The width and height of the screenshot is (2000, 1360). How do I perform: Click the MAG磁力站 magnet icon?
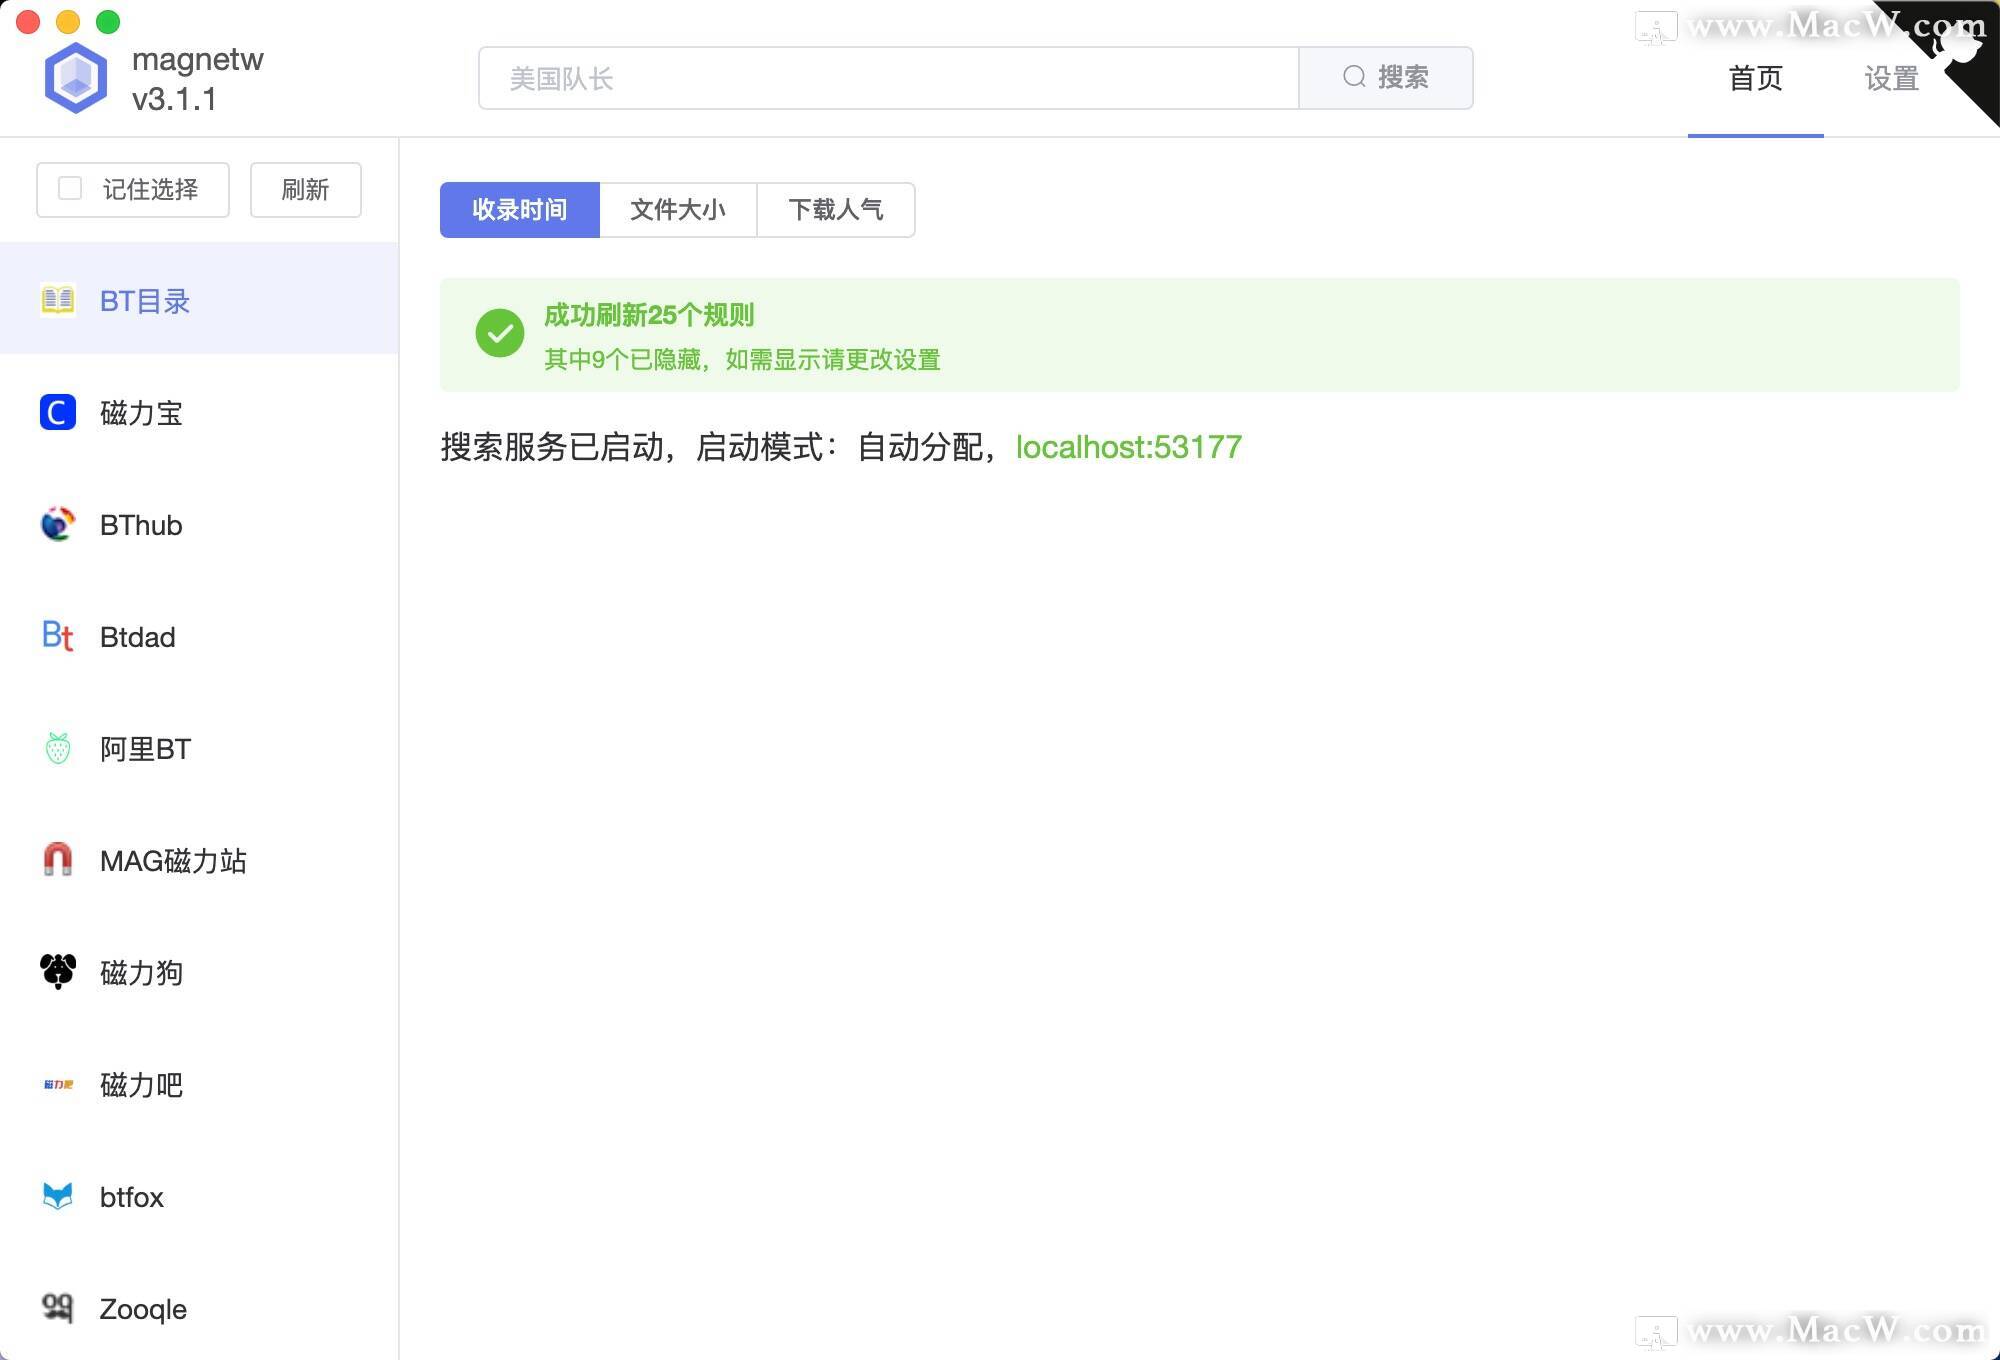pyautogui.click(x=58, y=860)
